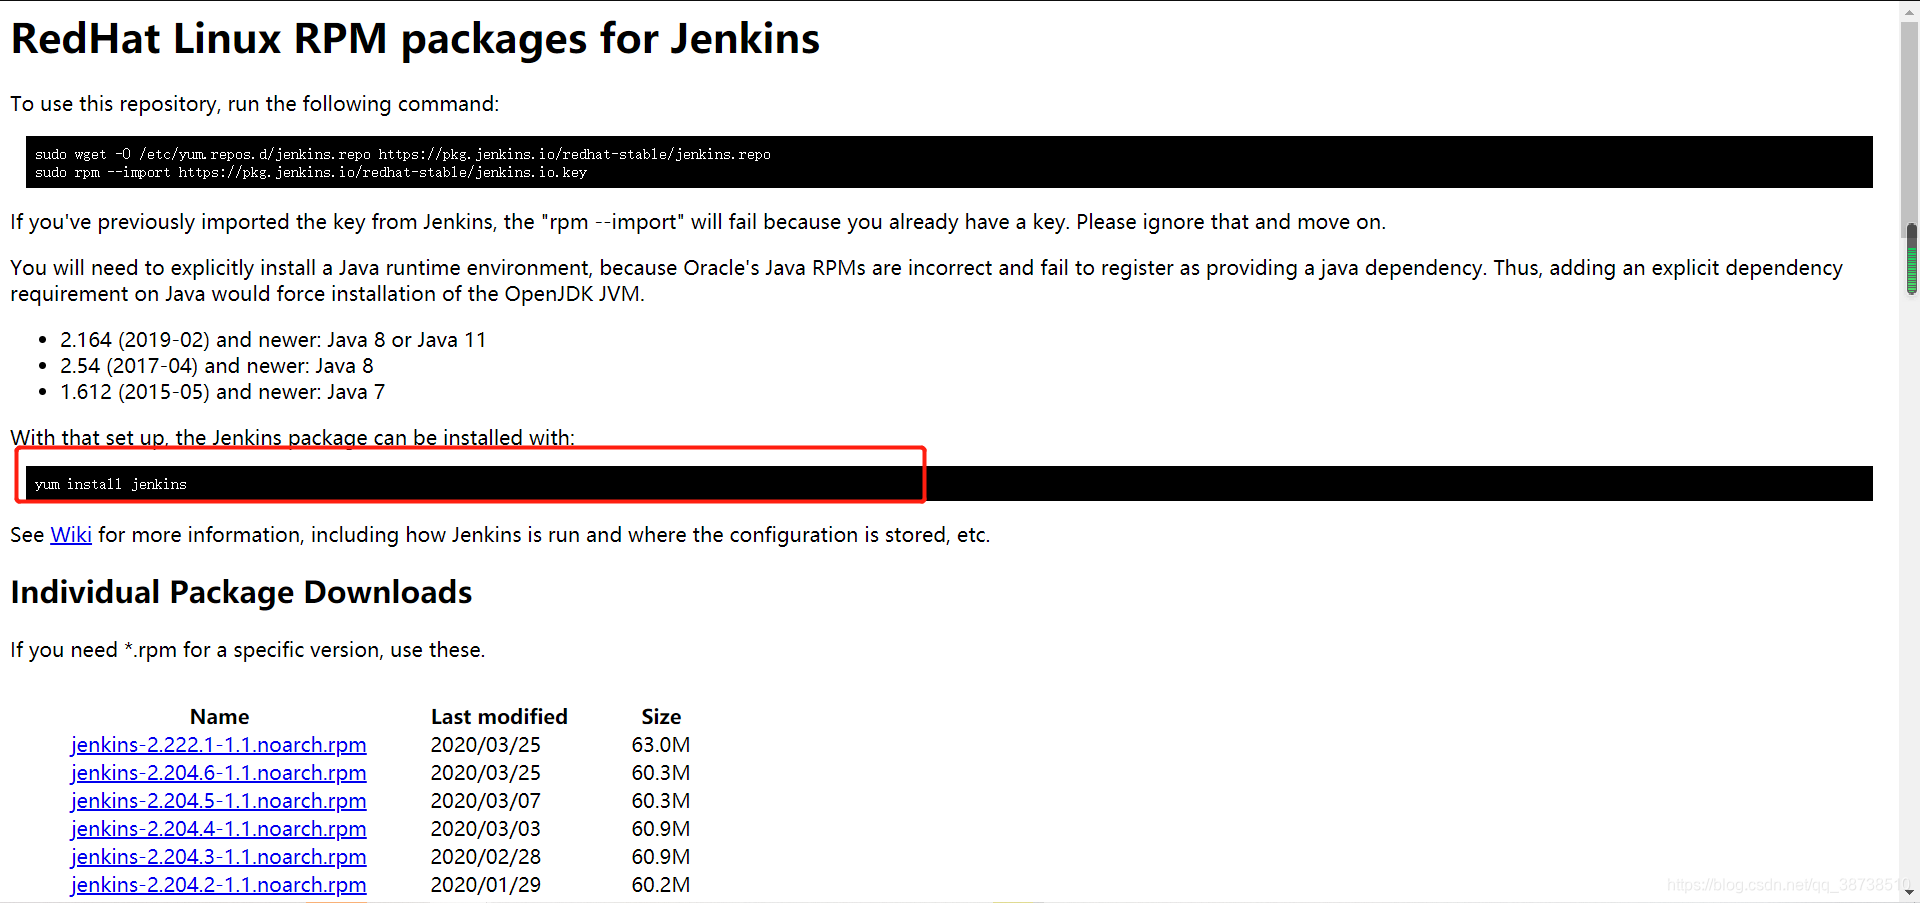Click the Name column header
This screenshot has height=903, width=1920.
click(219, 717)
